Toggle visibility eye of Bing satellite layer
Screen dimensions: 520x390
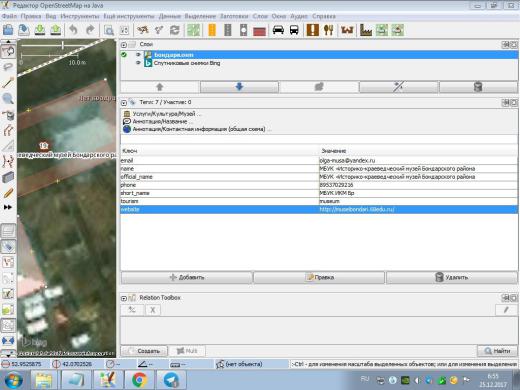click(x=138, y=63)
